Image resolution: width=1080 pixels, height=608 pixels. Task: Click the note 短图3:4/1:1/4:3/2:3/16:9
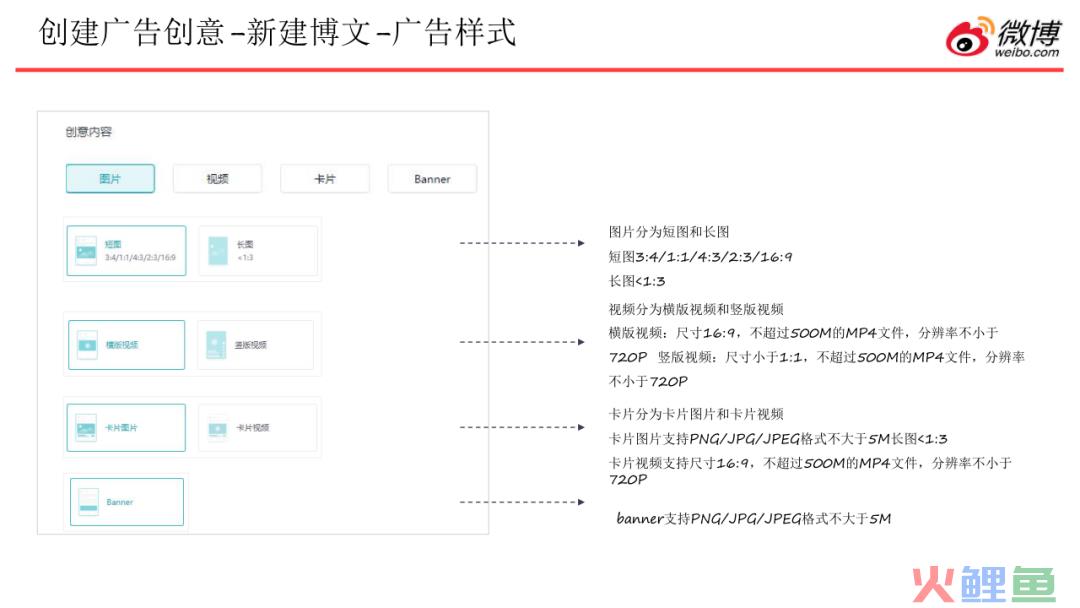(700, 257)
